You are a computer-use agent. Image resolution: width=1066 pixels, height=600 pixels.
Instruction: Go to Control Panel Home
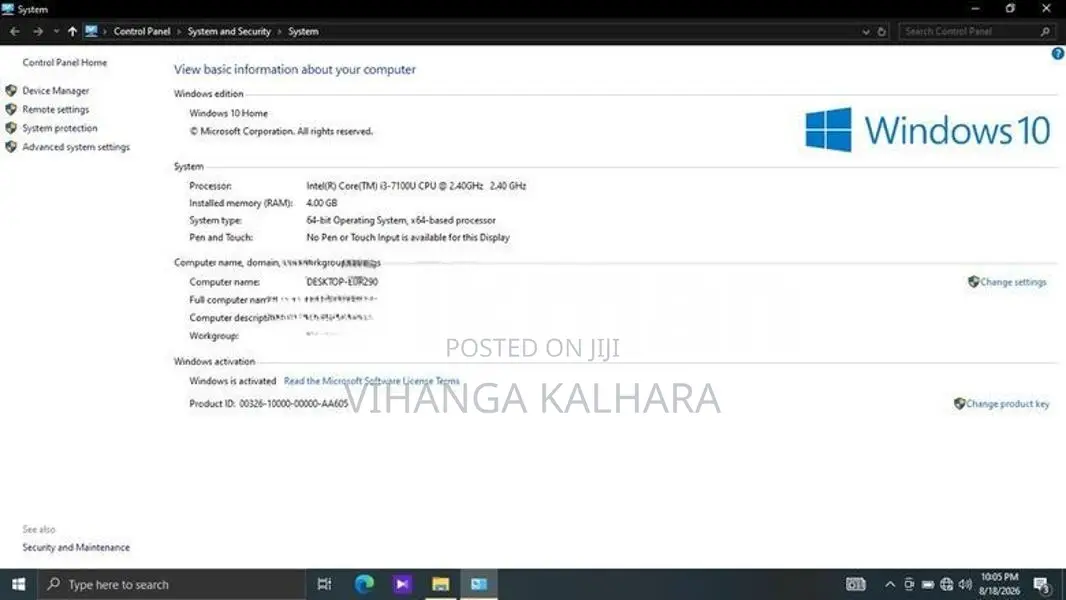click(x=65, y=63)
